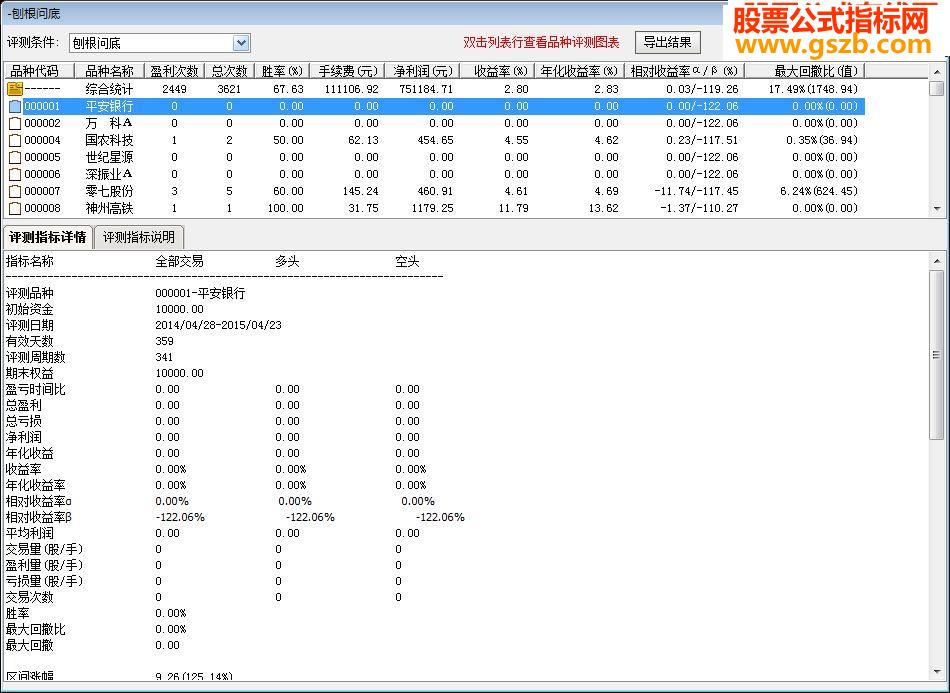Sort by 手续费(元) column header

347,71
